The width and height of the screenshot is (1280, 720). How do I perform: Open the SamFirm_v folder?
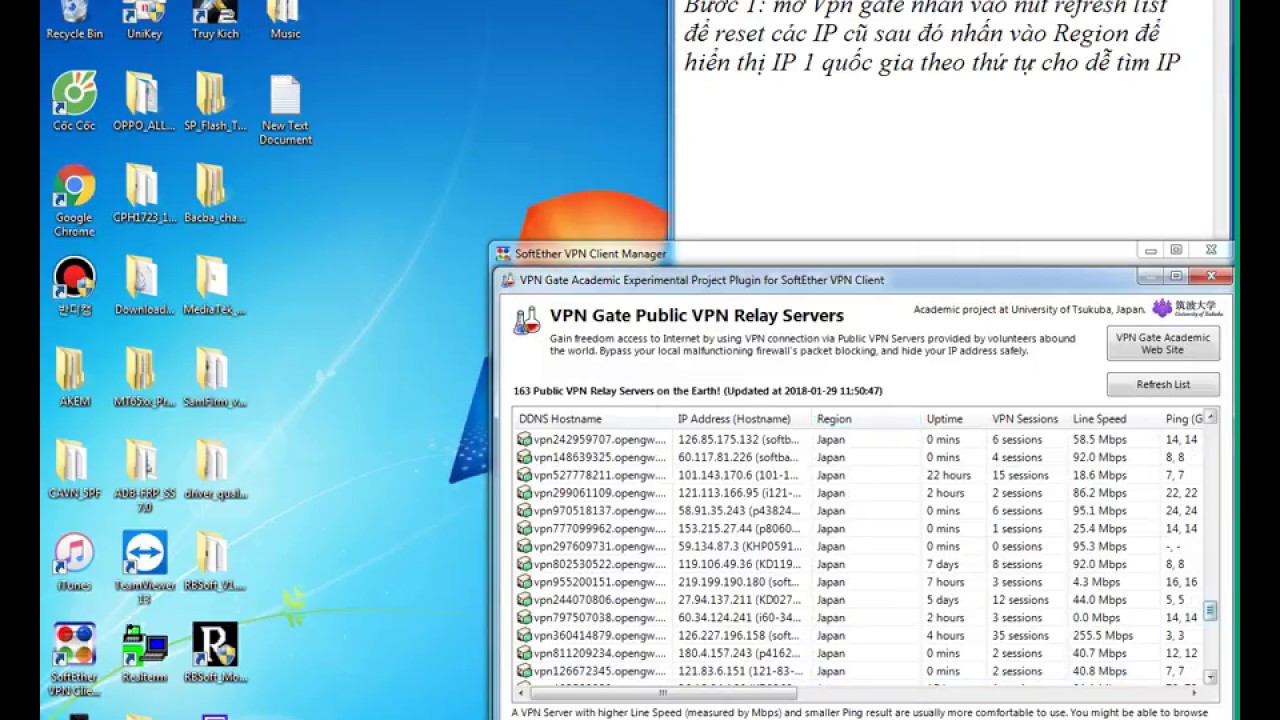(214, 377)
